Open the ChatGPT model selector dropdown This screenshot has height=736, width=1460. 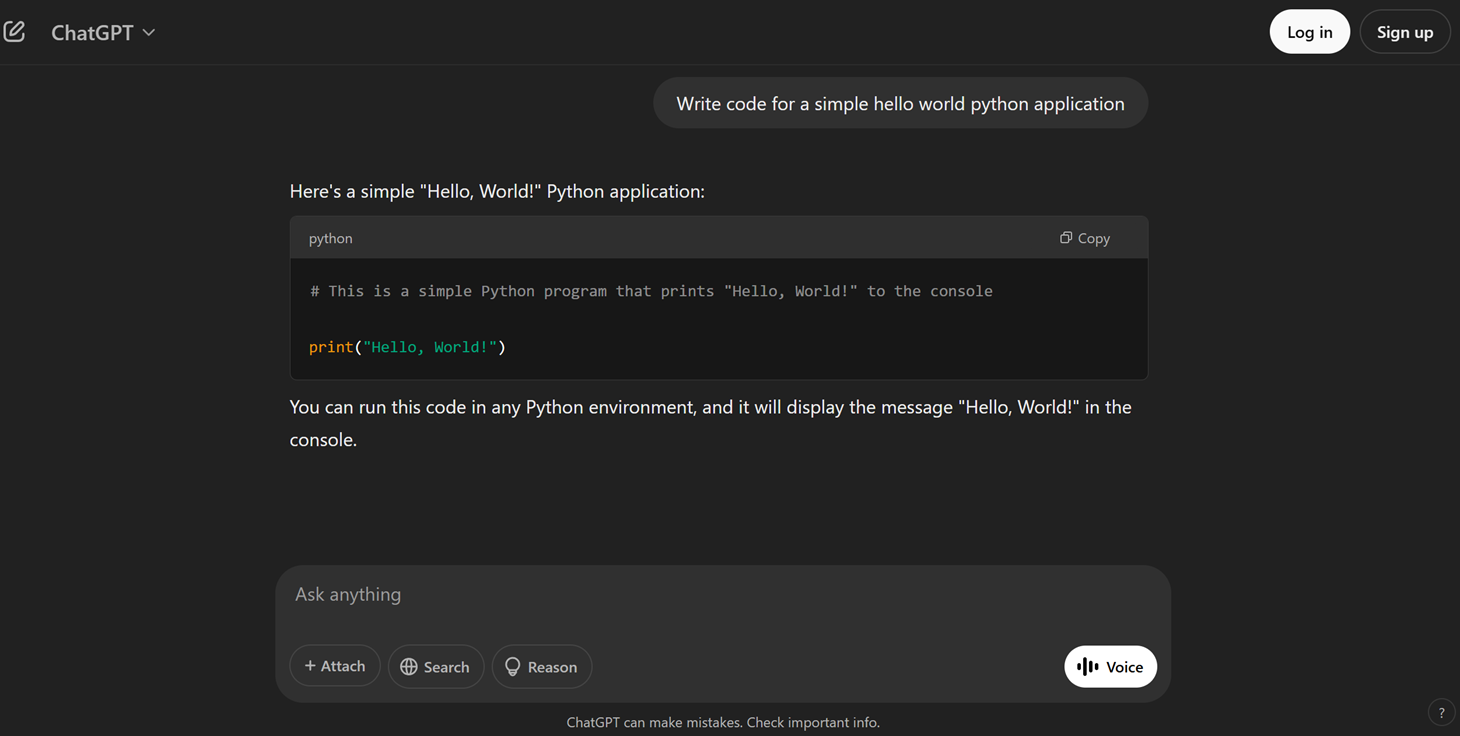coord(104,31)
